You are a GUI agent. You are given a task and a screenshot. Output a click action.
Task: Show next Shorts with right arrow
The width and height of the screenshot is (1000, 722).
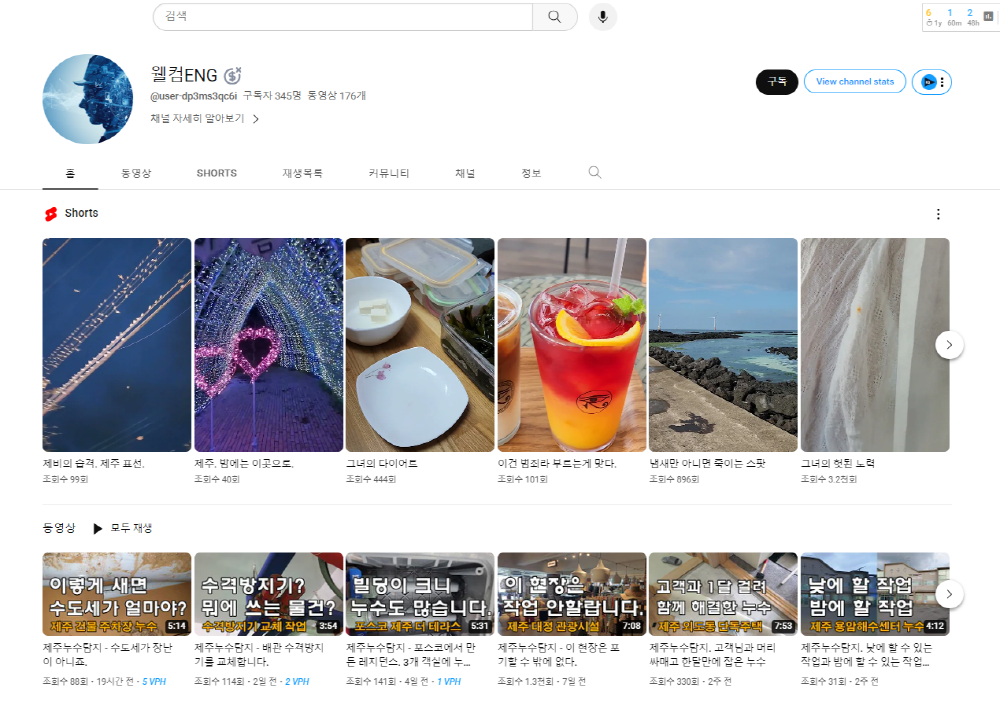[x=949, y=345]
